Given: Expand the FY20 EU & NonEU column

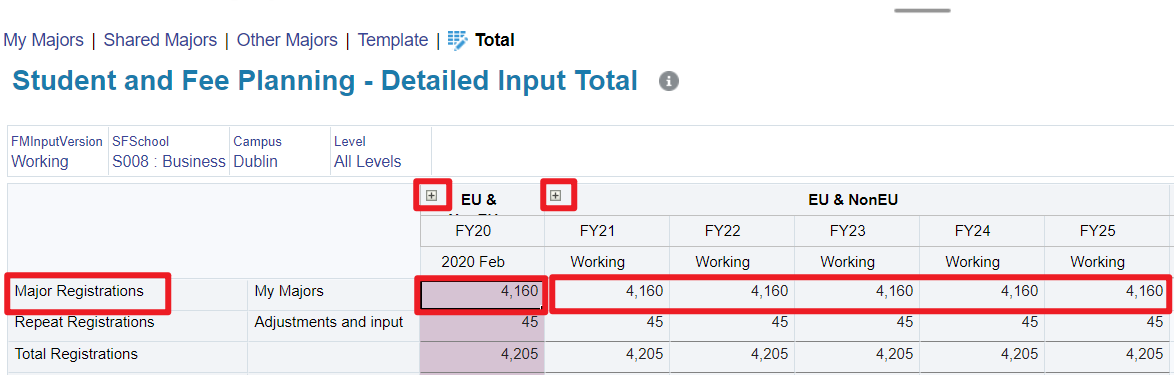Looking at the screenshot, I should tap(431, 195).
